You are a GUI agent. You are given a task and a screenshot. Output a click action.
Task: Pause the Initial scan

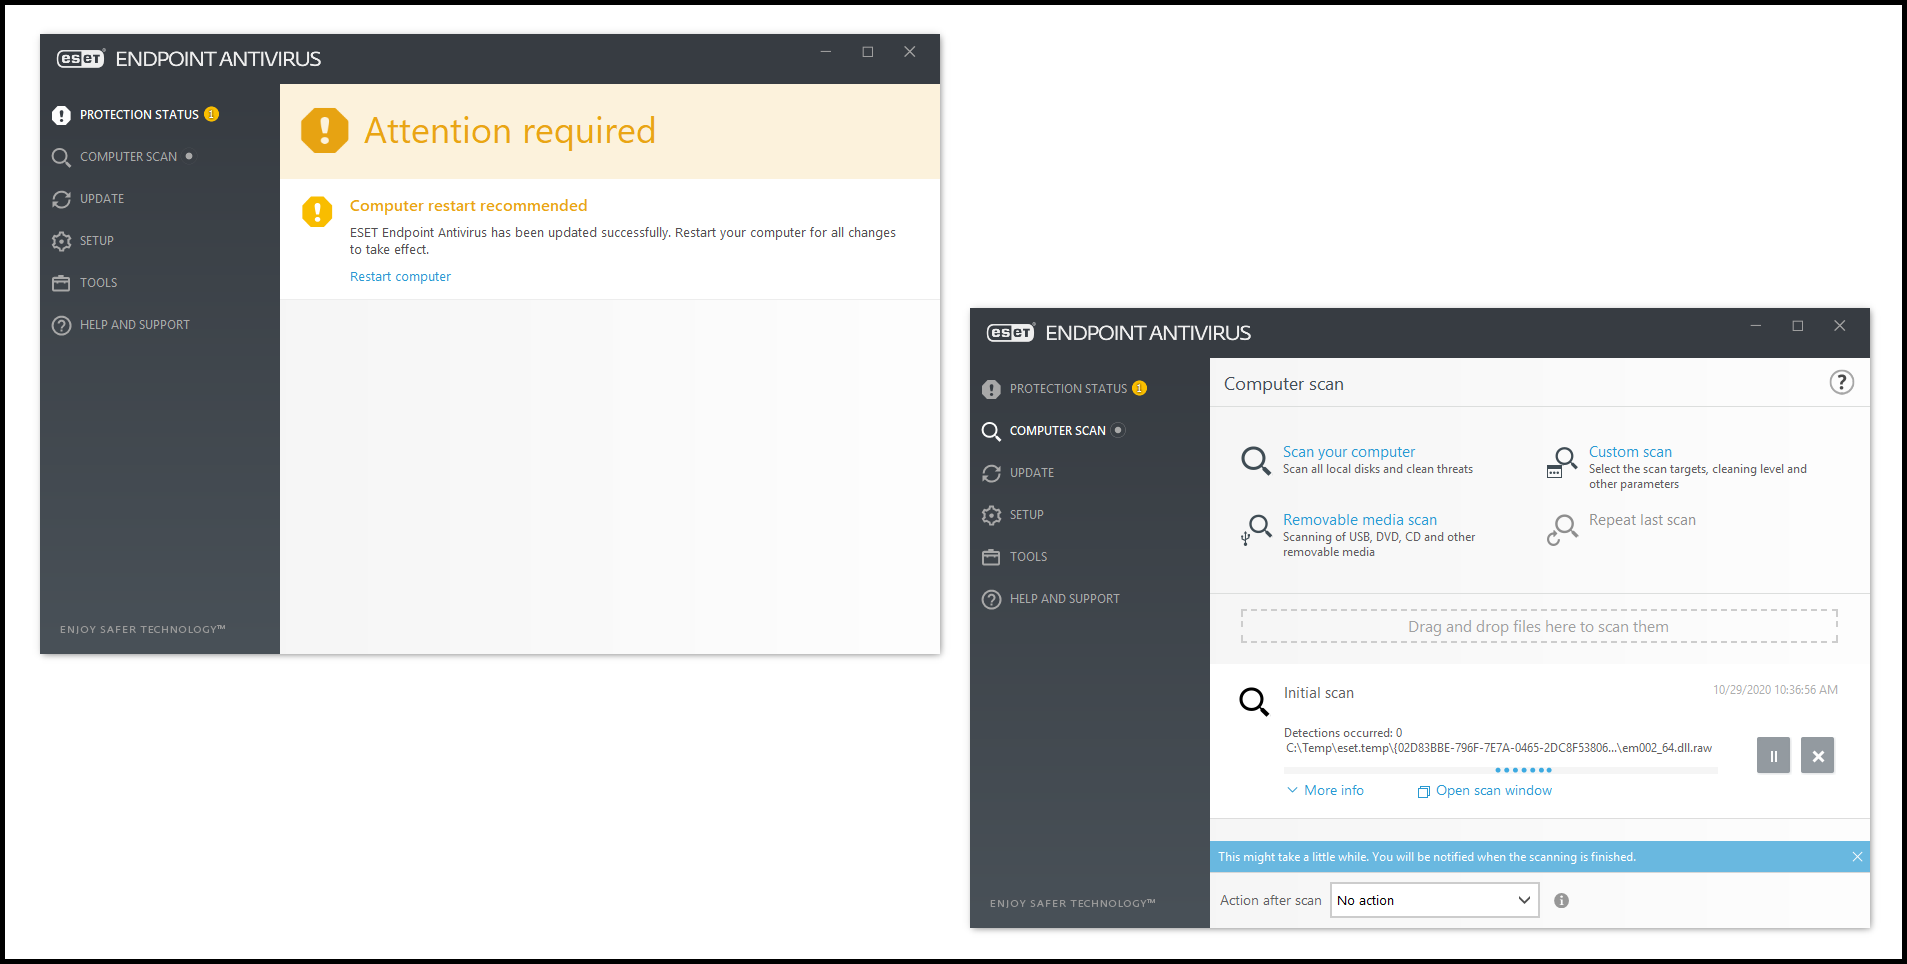pos(1773,756)
